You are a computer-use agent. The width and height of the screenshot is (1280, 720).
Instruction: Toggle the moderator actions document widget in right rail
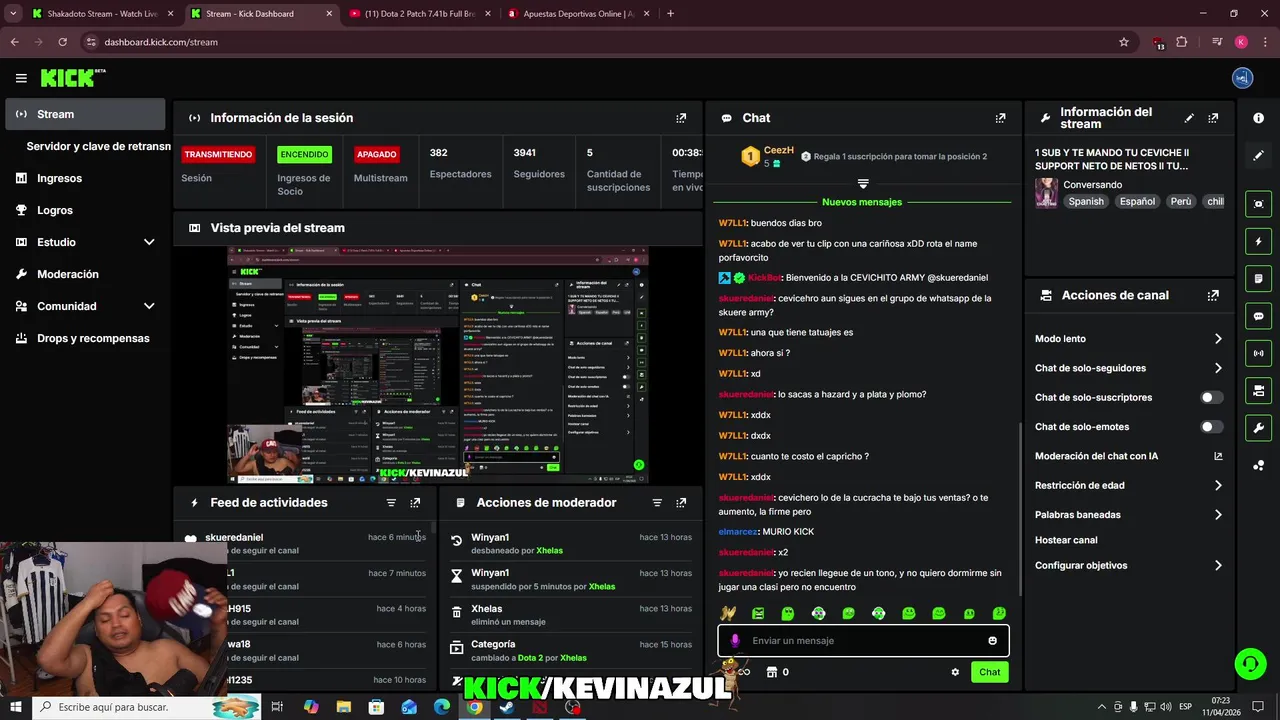(x=1258, y=278)
